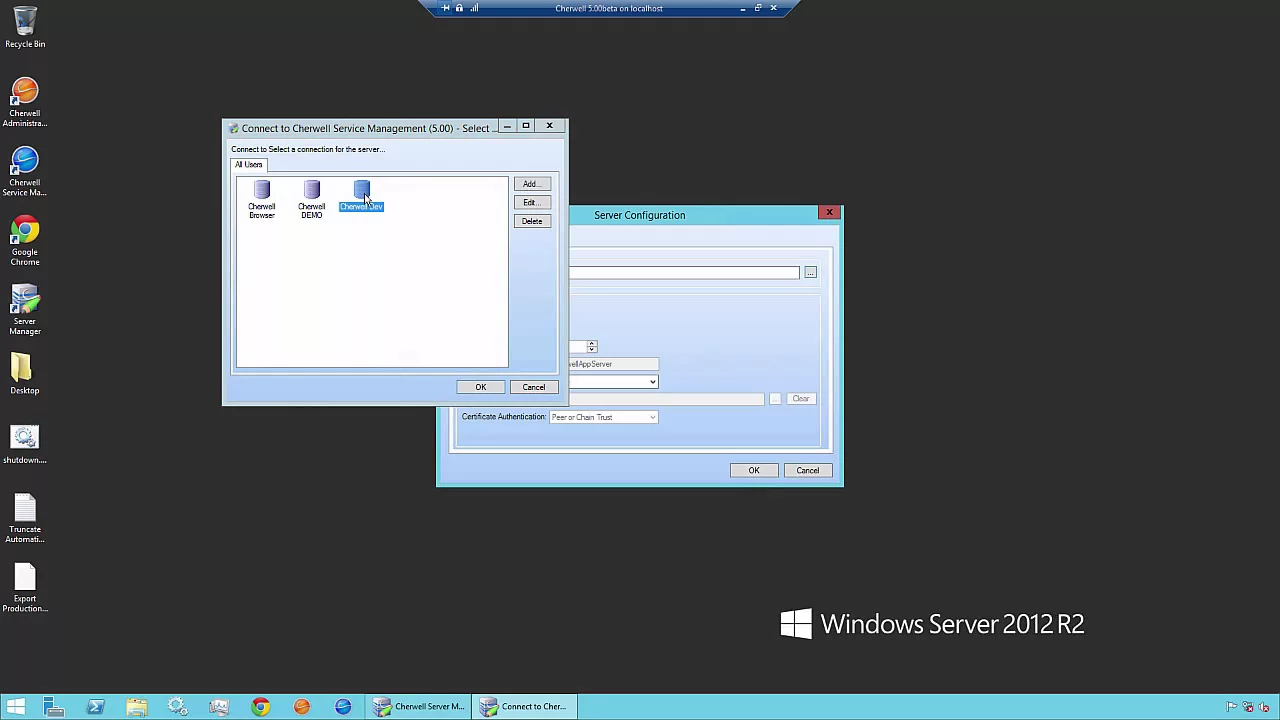Confirm OK in Connect to Cherwell dialog

(x=480, y=387)
